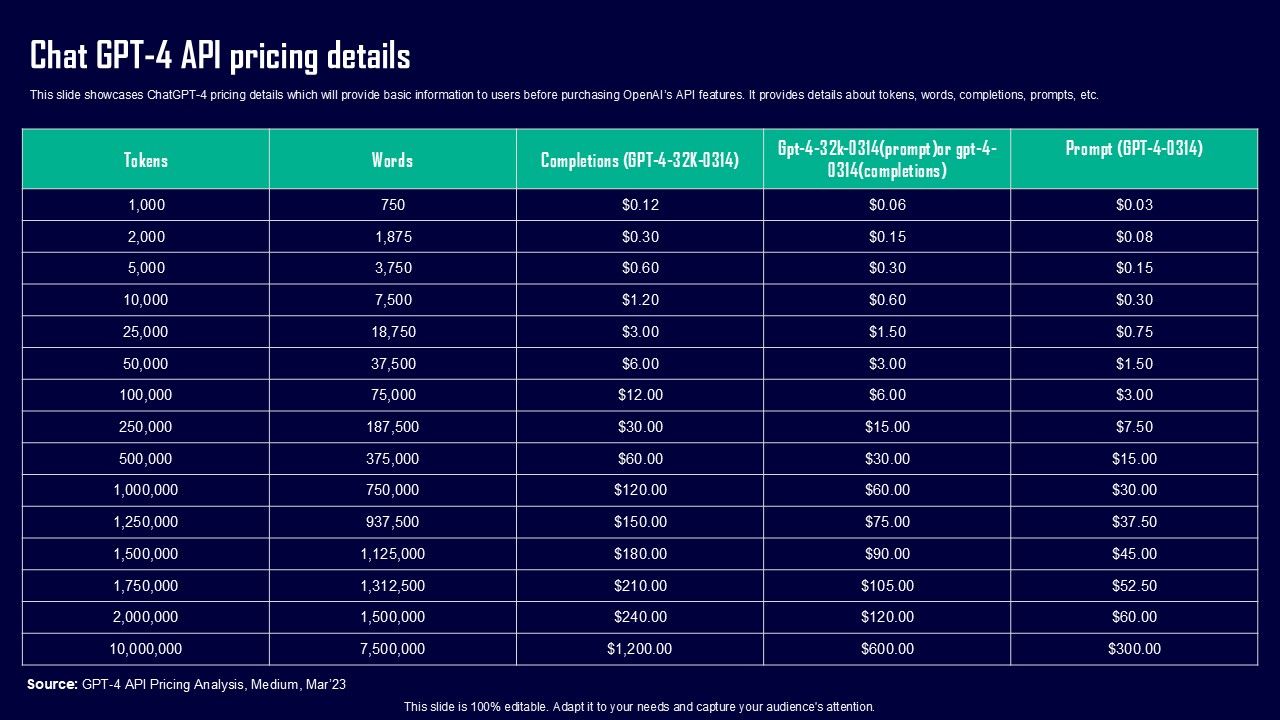Click the $1,200.00 completions price cell
Image resolution: width=1280 pixels, height=720 pixels.
(x=640, y=649)
